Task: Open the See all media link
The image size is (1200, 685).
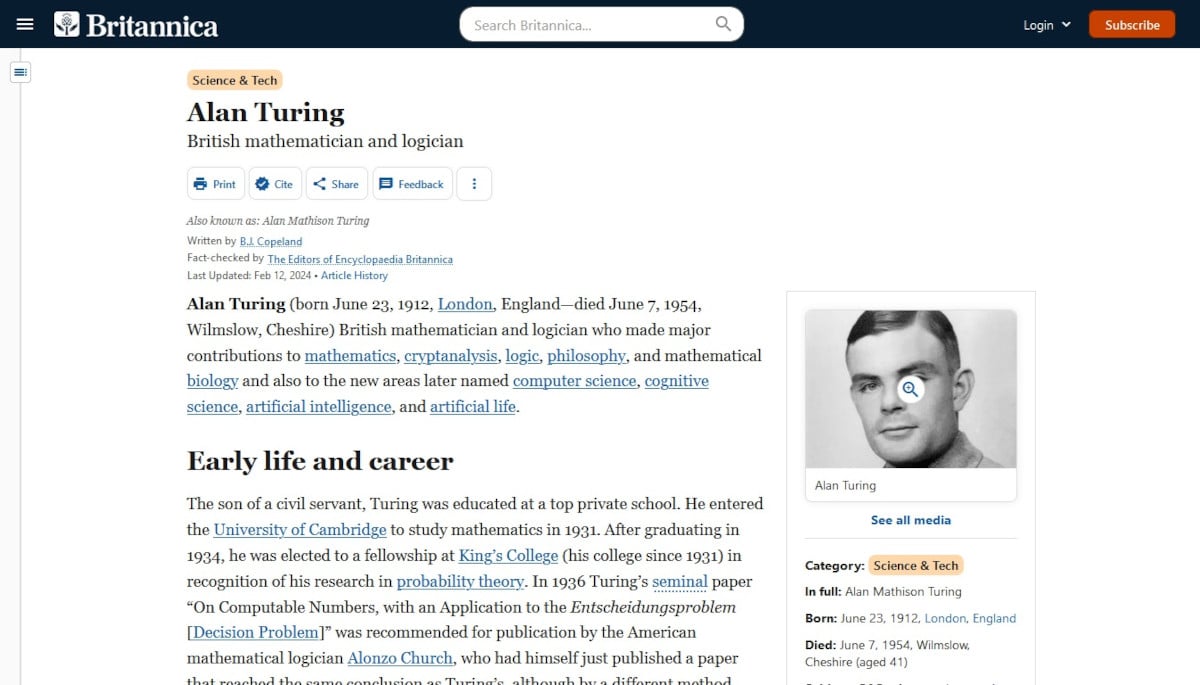Action: click(910, 520)
